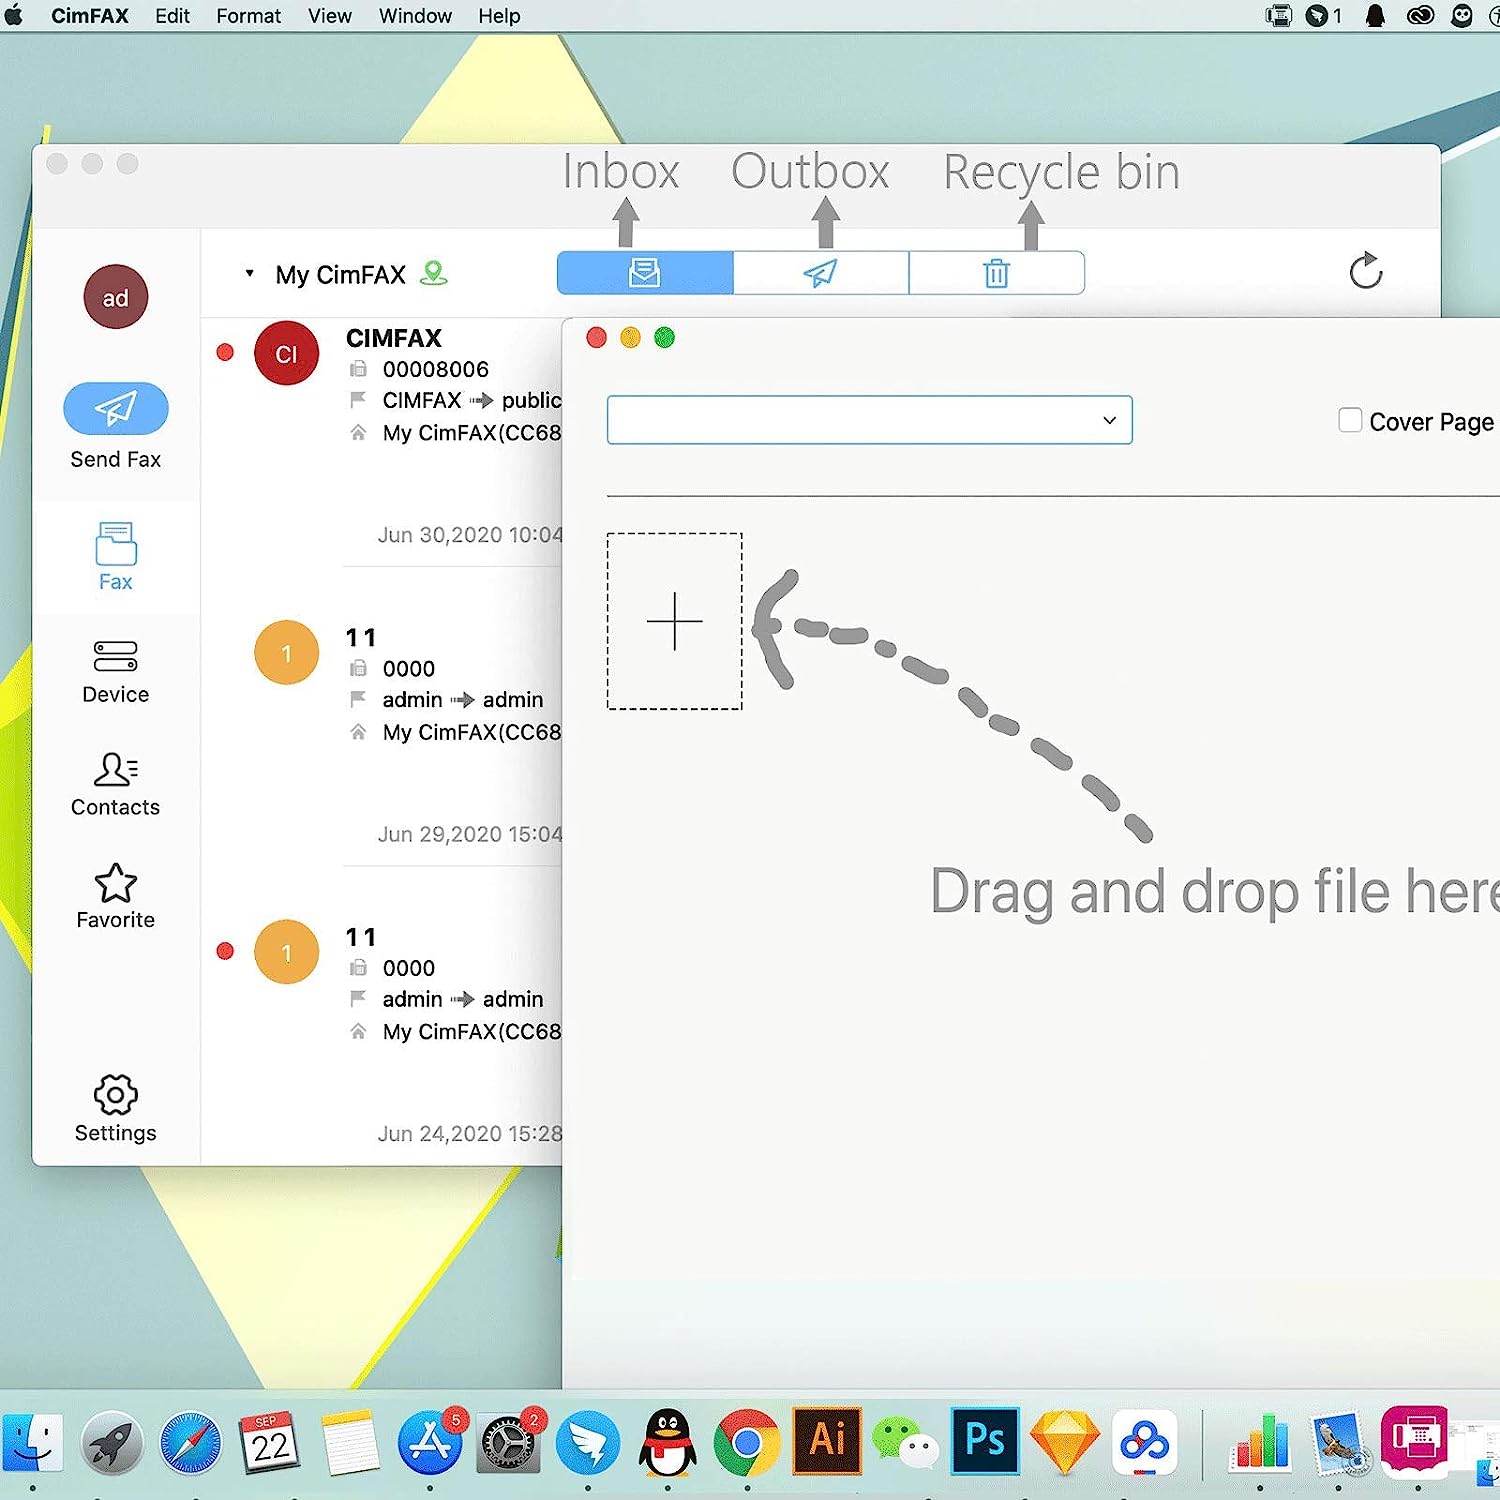The height and width of the screenshot is (1500, 1500).
Task: Open the Format menu
Action: (x=248, y=16)
